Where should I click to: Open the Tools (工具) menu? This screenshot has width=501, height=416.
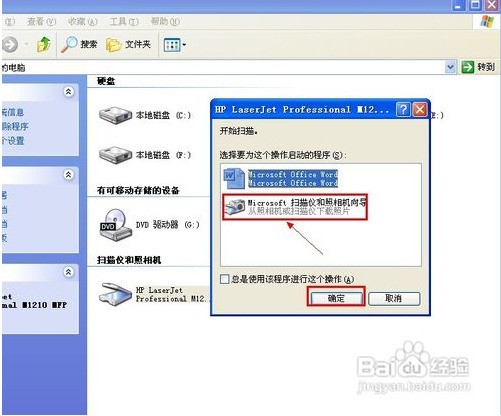[124, 22]
